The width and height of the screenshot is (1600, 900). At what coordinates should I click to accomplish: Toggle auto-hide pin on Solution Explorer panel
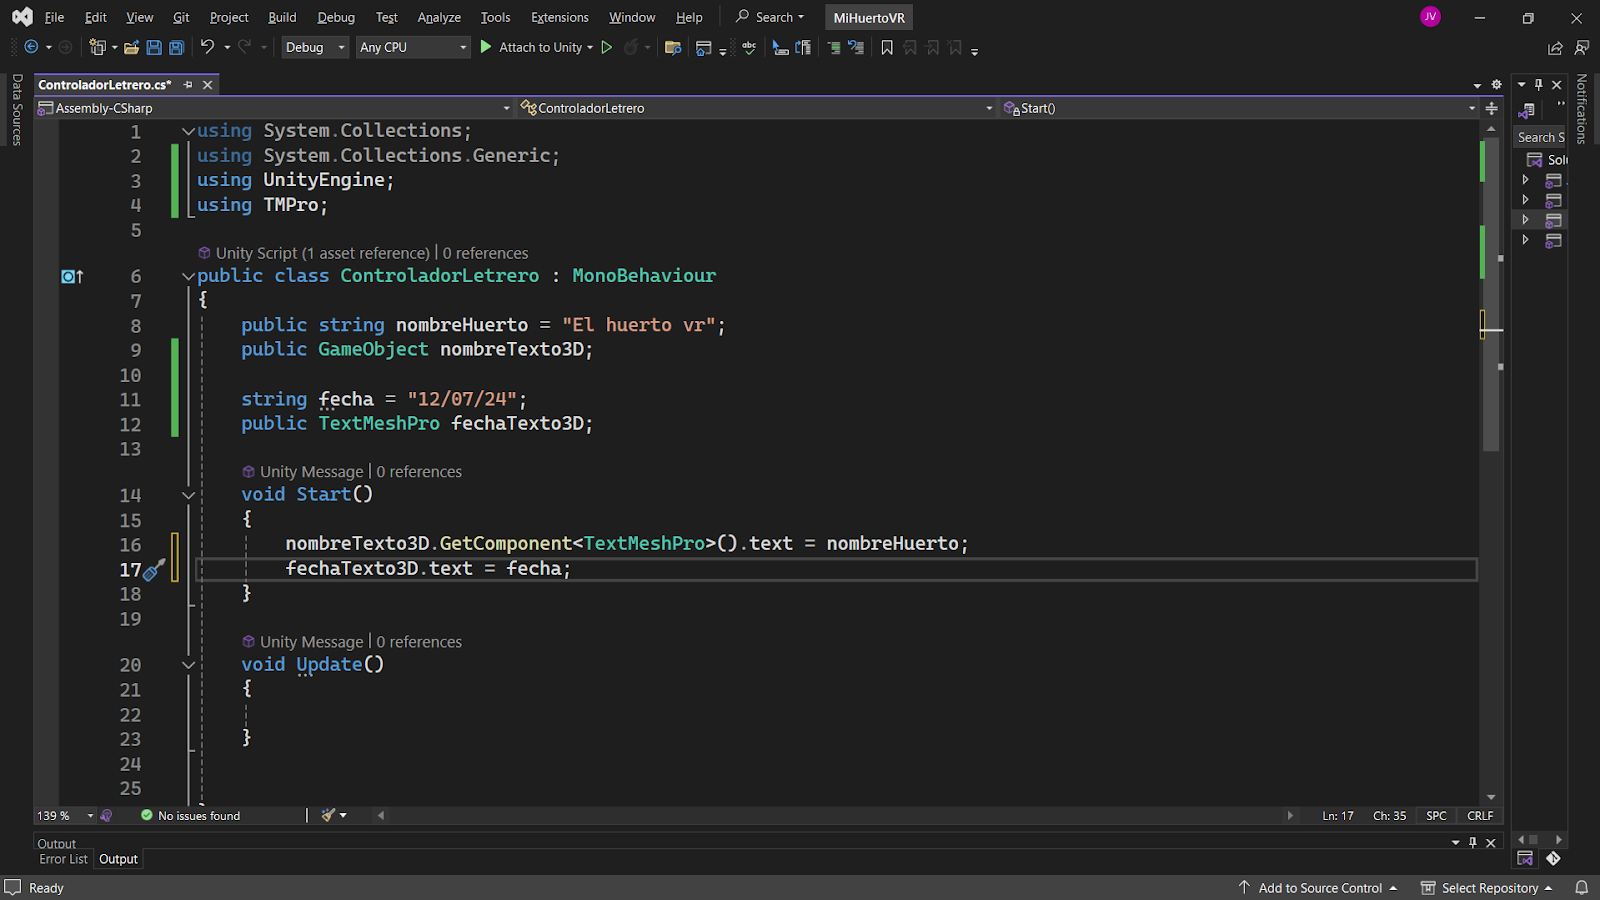coord(1539,85)
